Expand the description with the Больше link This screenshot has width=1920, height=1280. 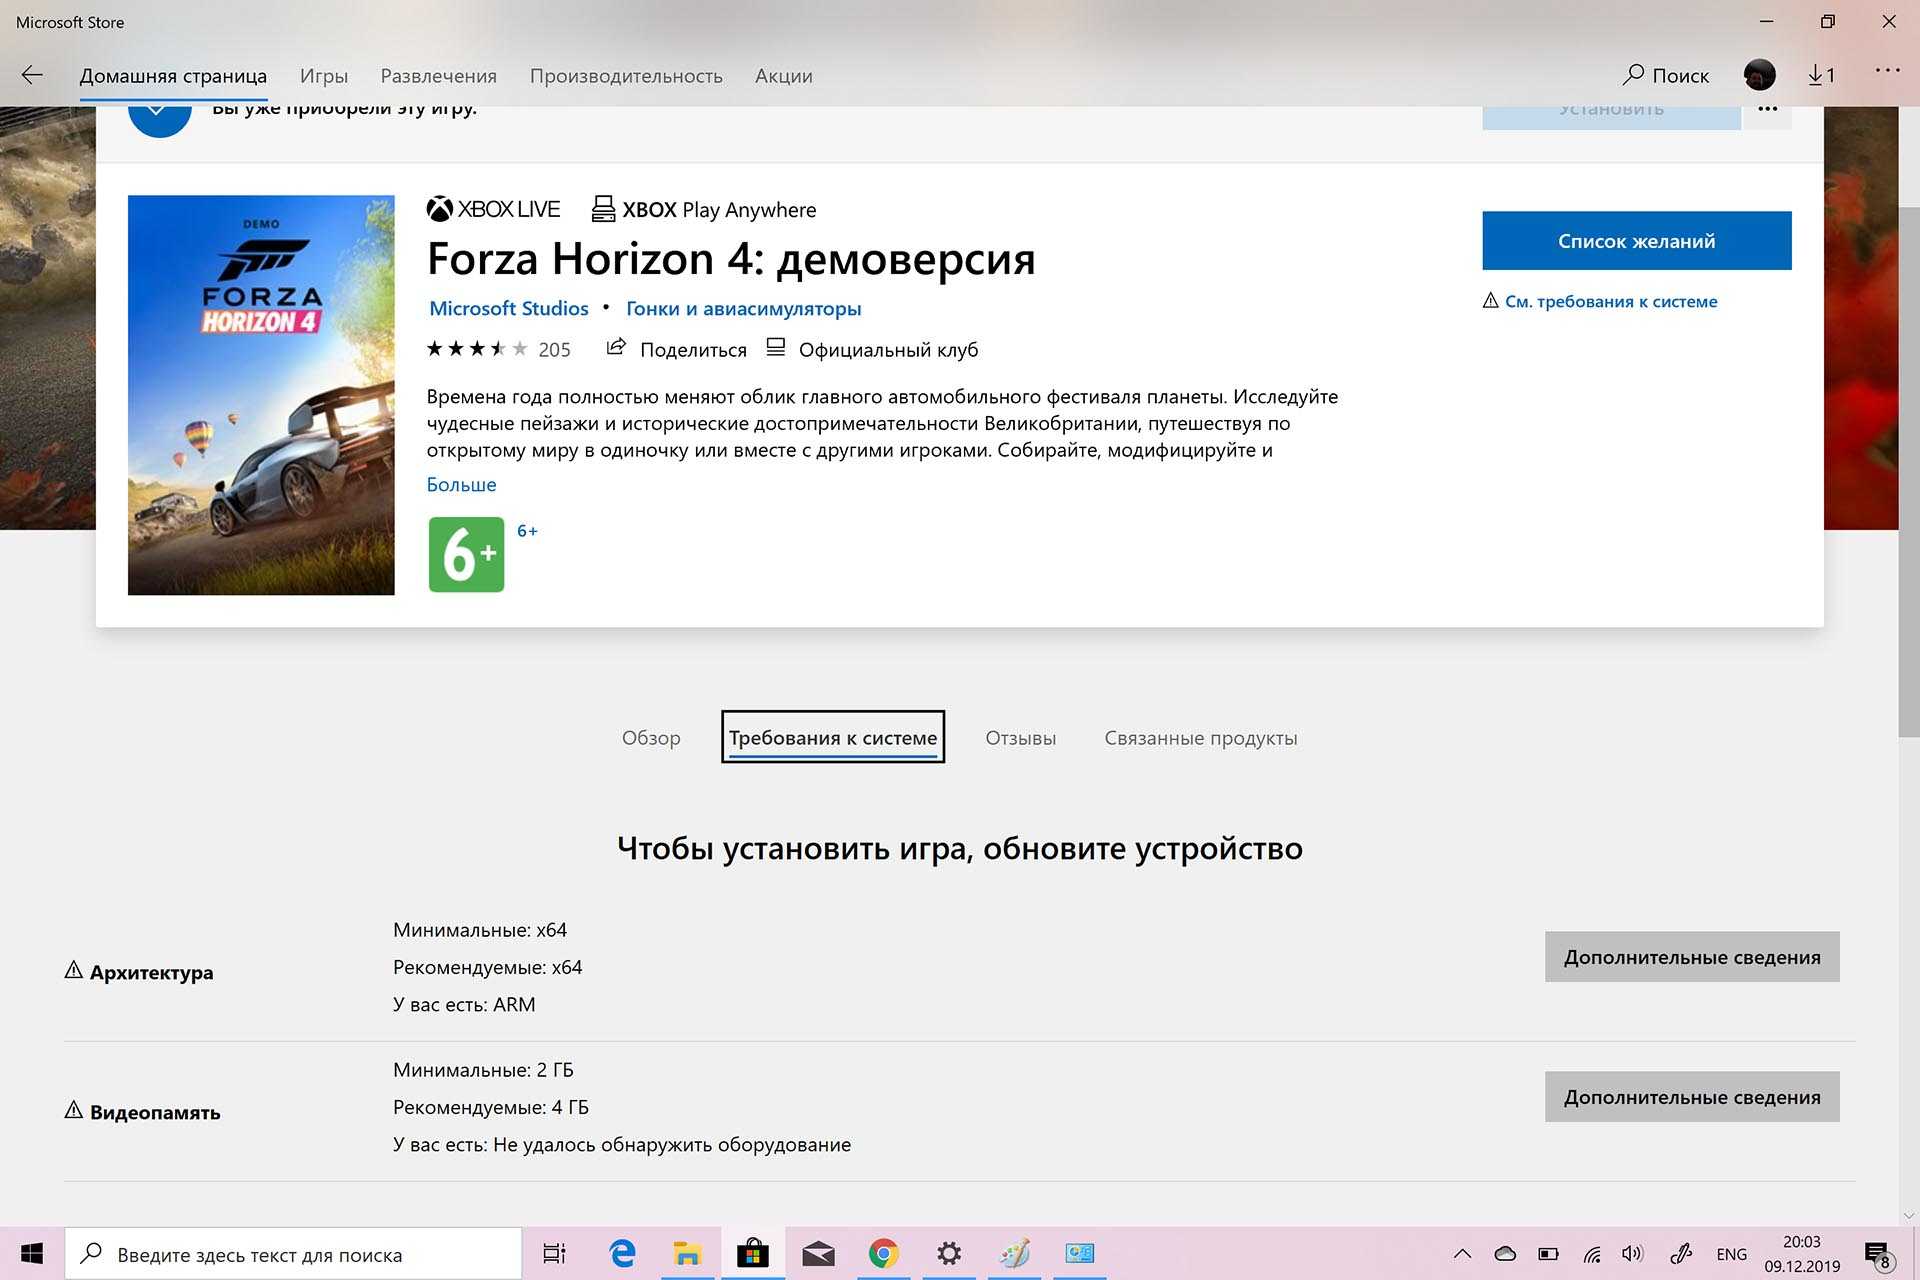pos(461,484)
